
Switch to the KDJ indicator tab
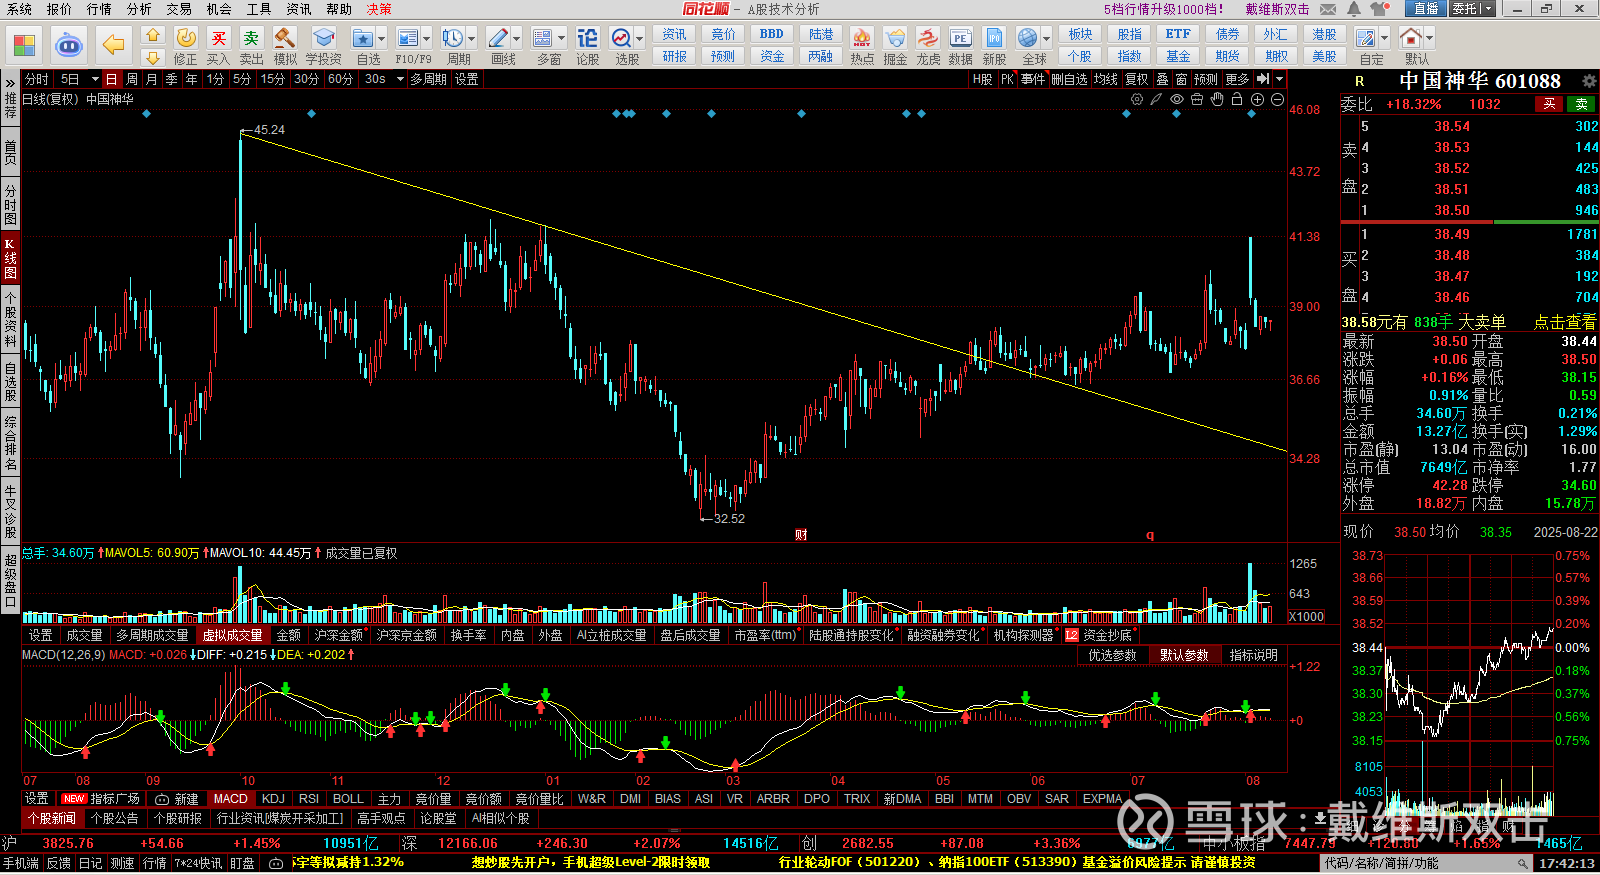[273, 799]
